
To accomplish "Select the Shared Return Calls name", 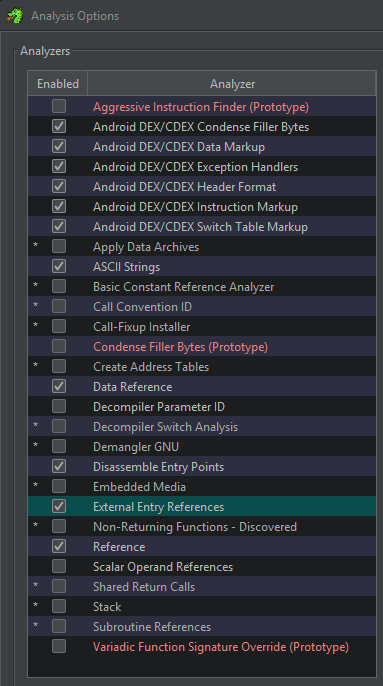I will (x=144, y=587).
